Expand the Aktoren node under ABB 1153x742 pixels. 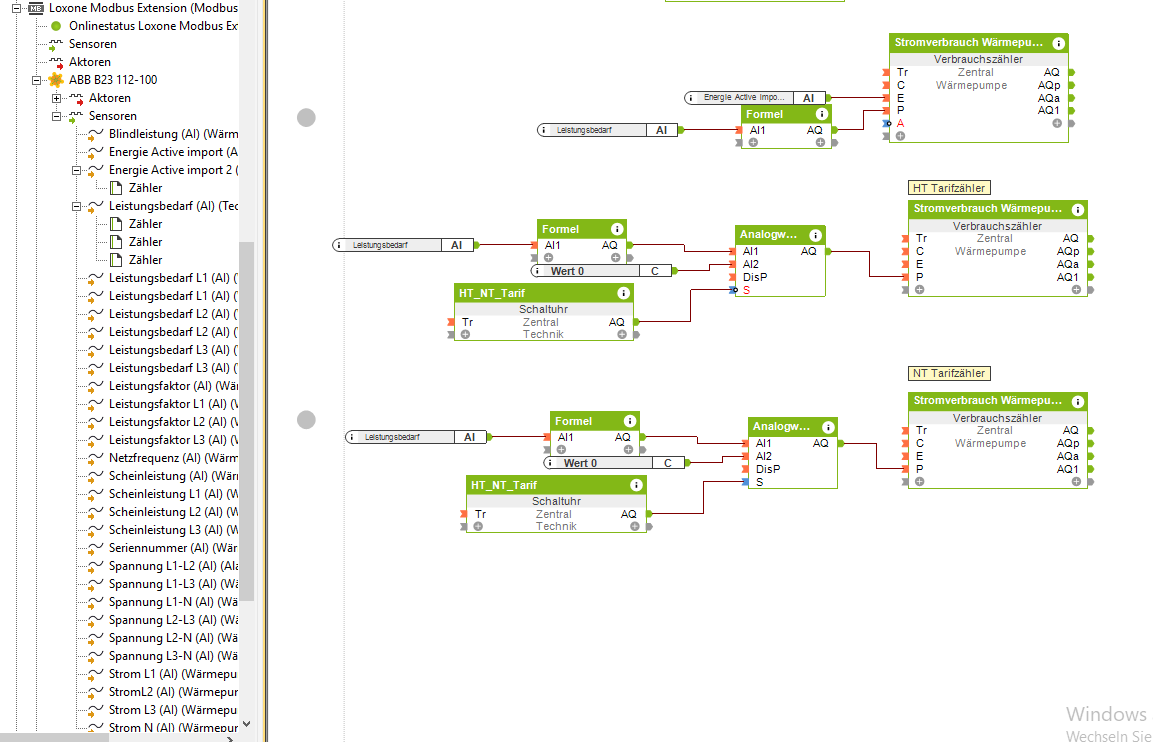click(56, 98)
